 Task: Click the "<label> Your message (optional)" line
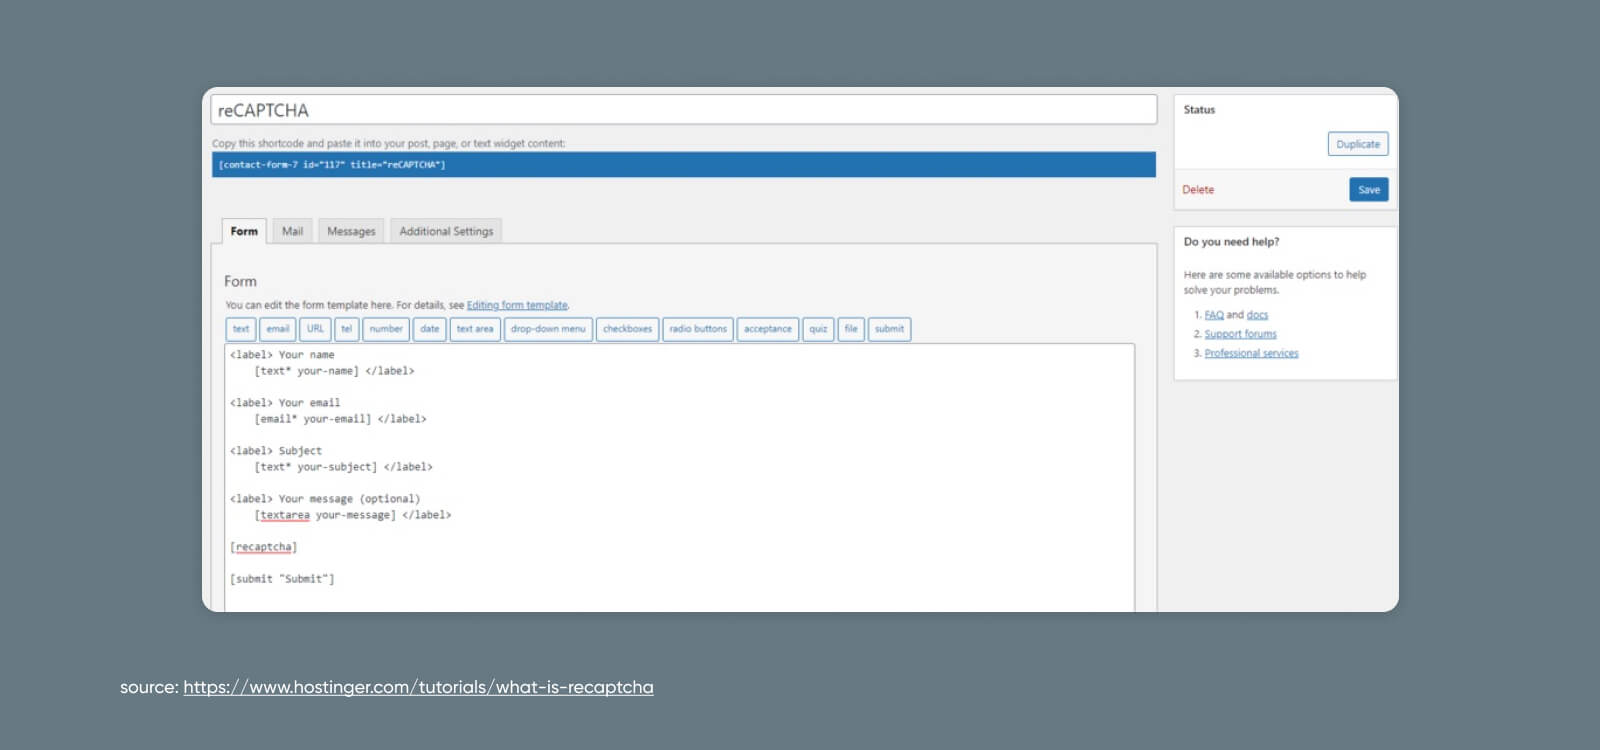click(x=325, y=499)
